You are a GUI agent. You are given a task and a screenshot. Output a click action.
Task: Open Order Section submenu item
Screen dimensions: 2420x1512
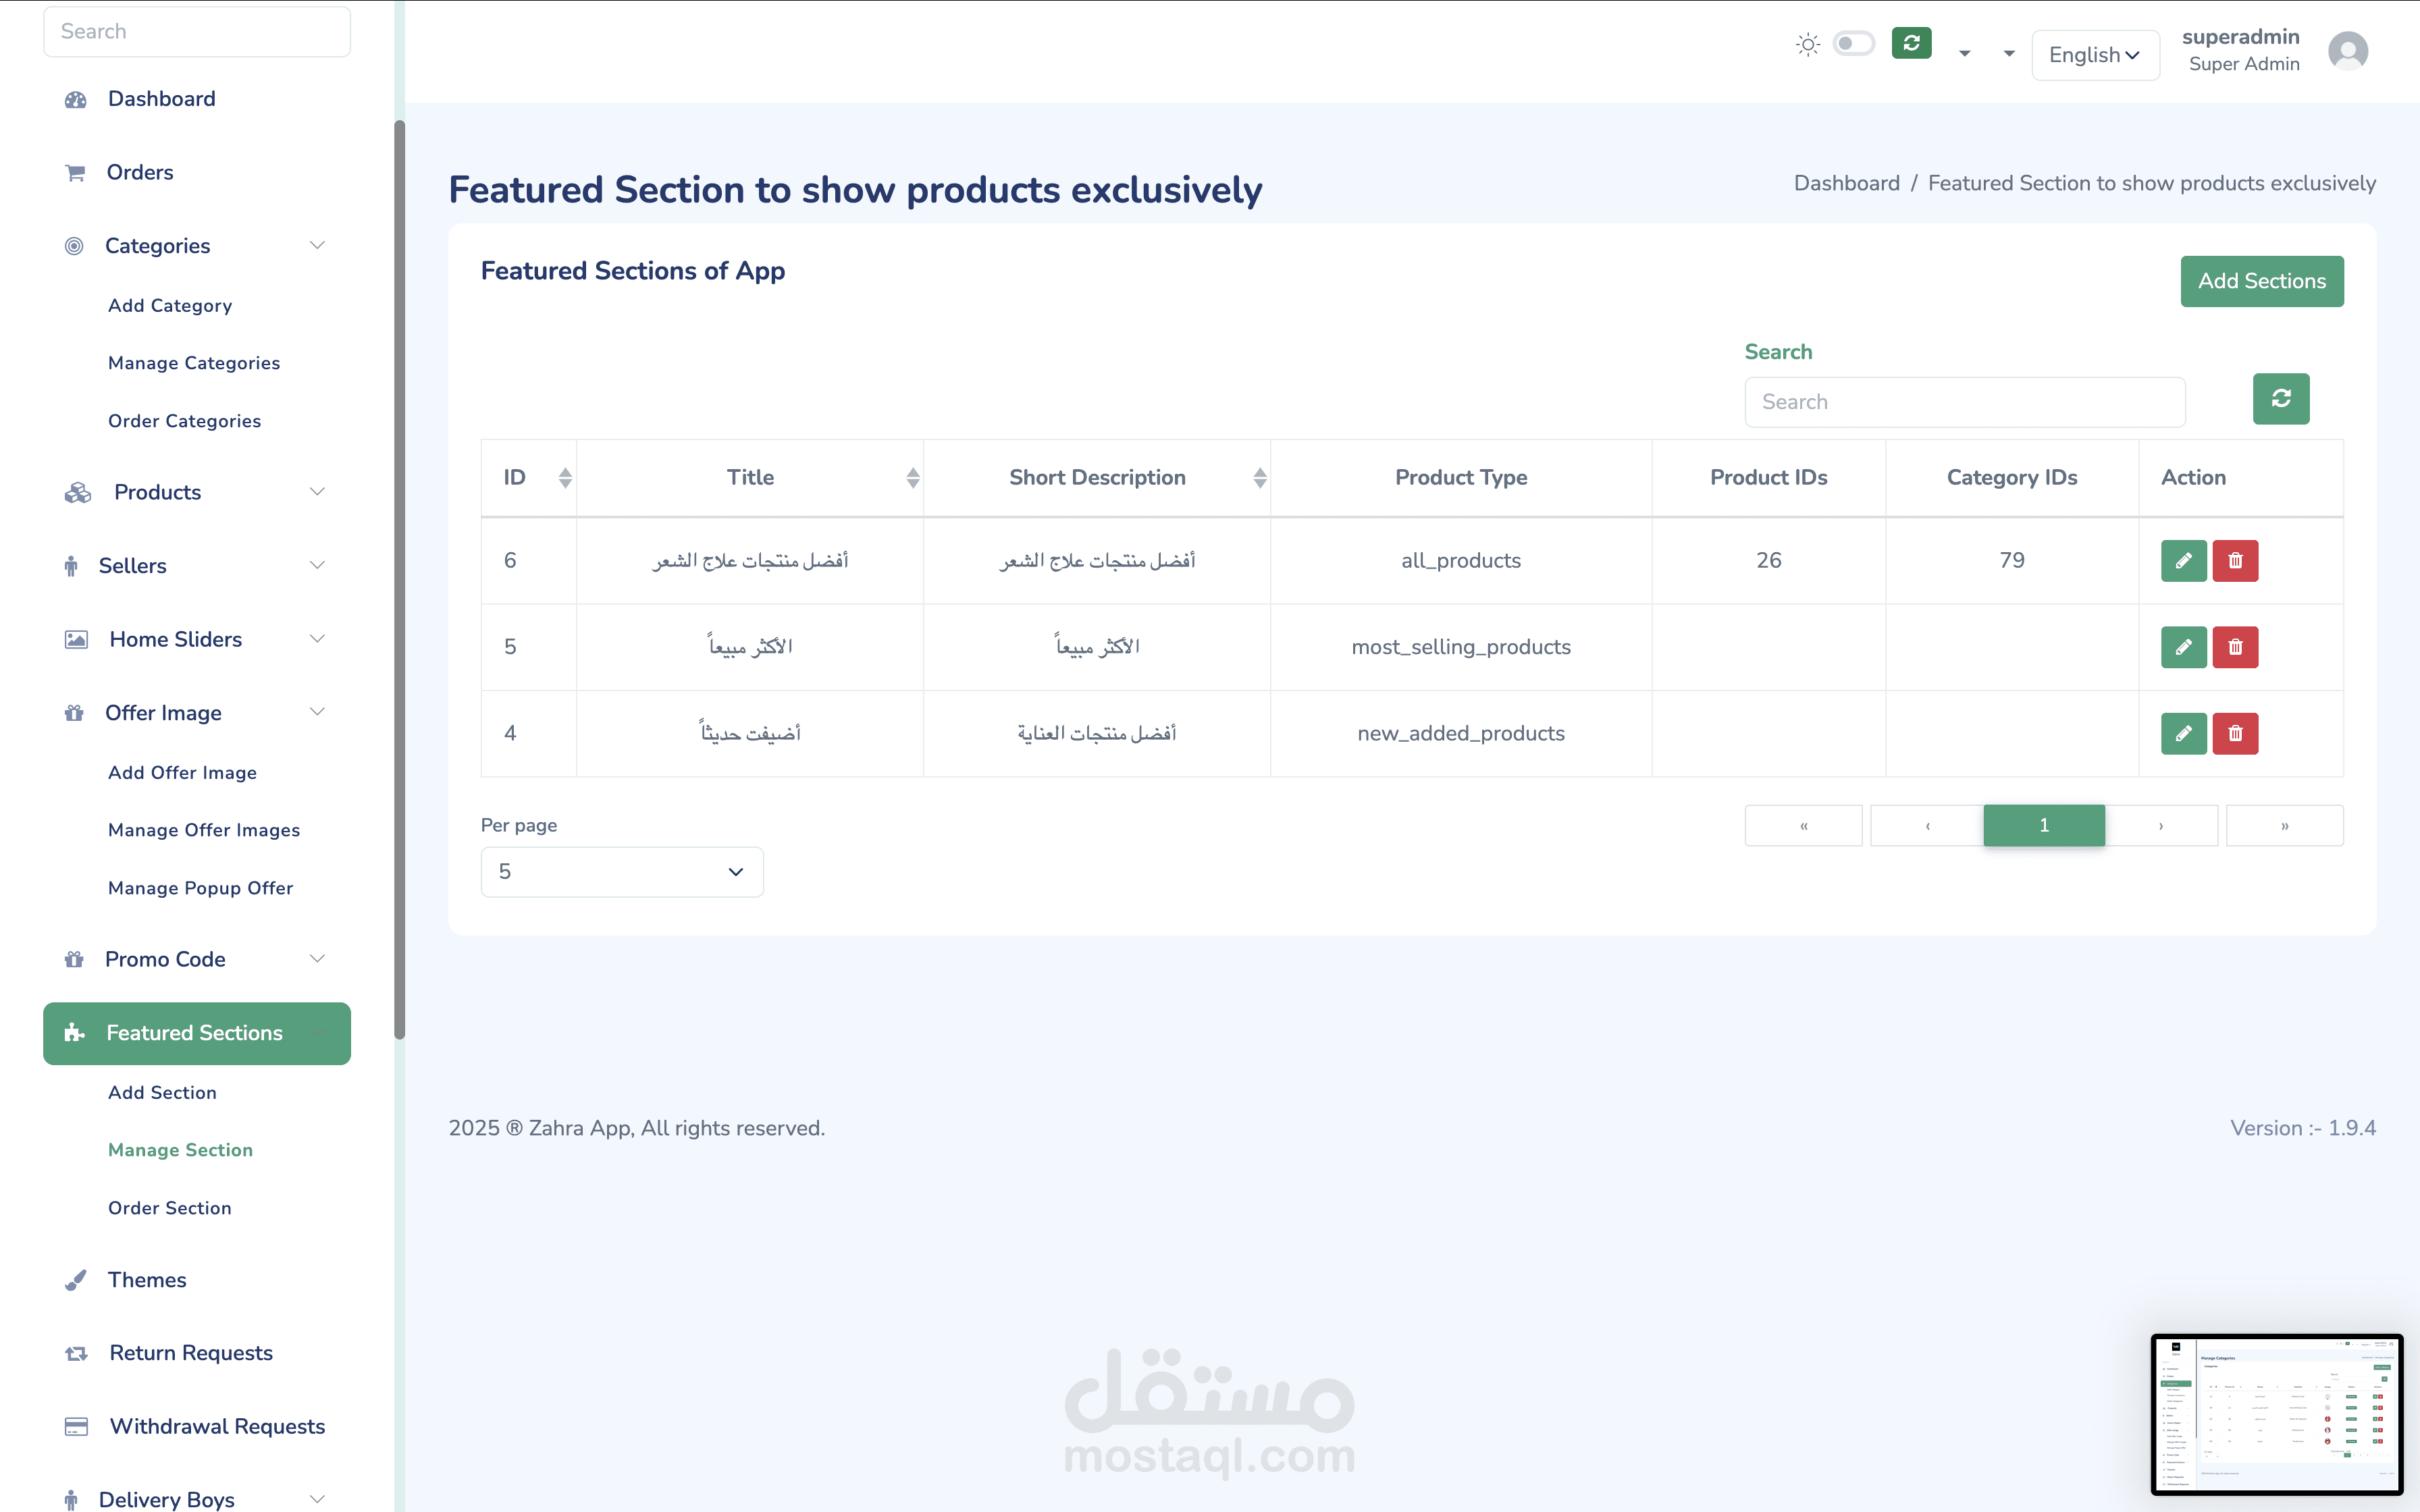[x=170, y=1208]
